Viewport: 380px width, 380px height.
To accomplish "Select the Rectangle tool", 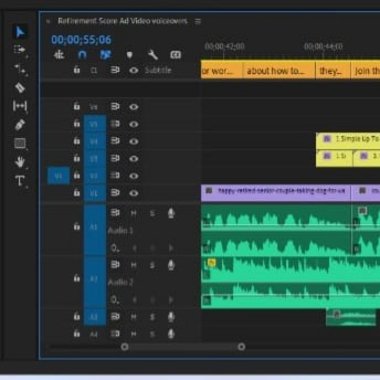I will 20,143.
